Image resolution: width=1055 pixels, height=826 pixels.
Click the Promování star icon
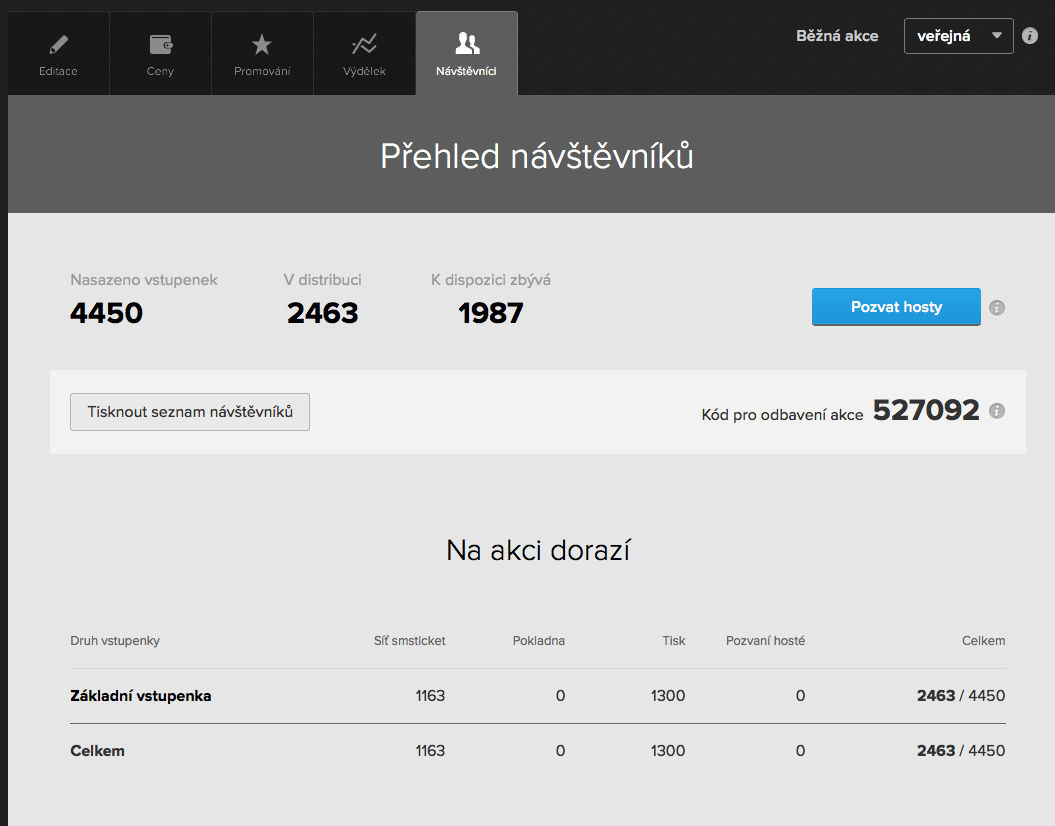262,44
